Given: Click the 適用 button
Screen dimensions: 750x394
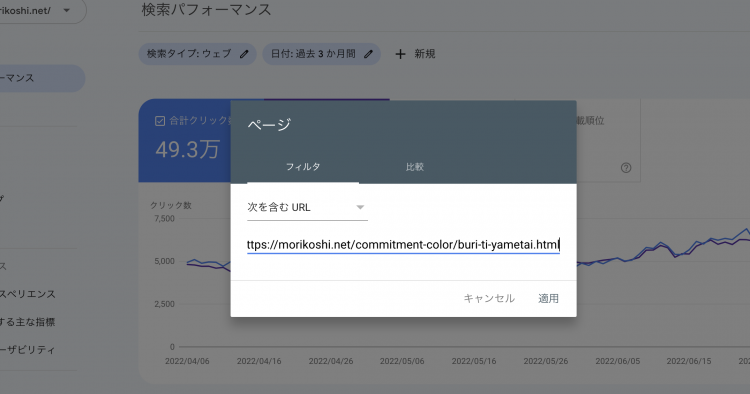Looking at the screenshot, I should coord(548,298).
